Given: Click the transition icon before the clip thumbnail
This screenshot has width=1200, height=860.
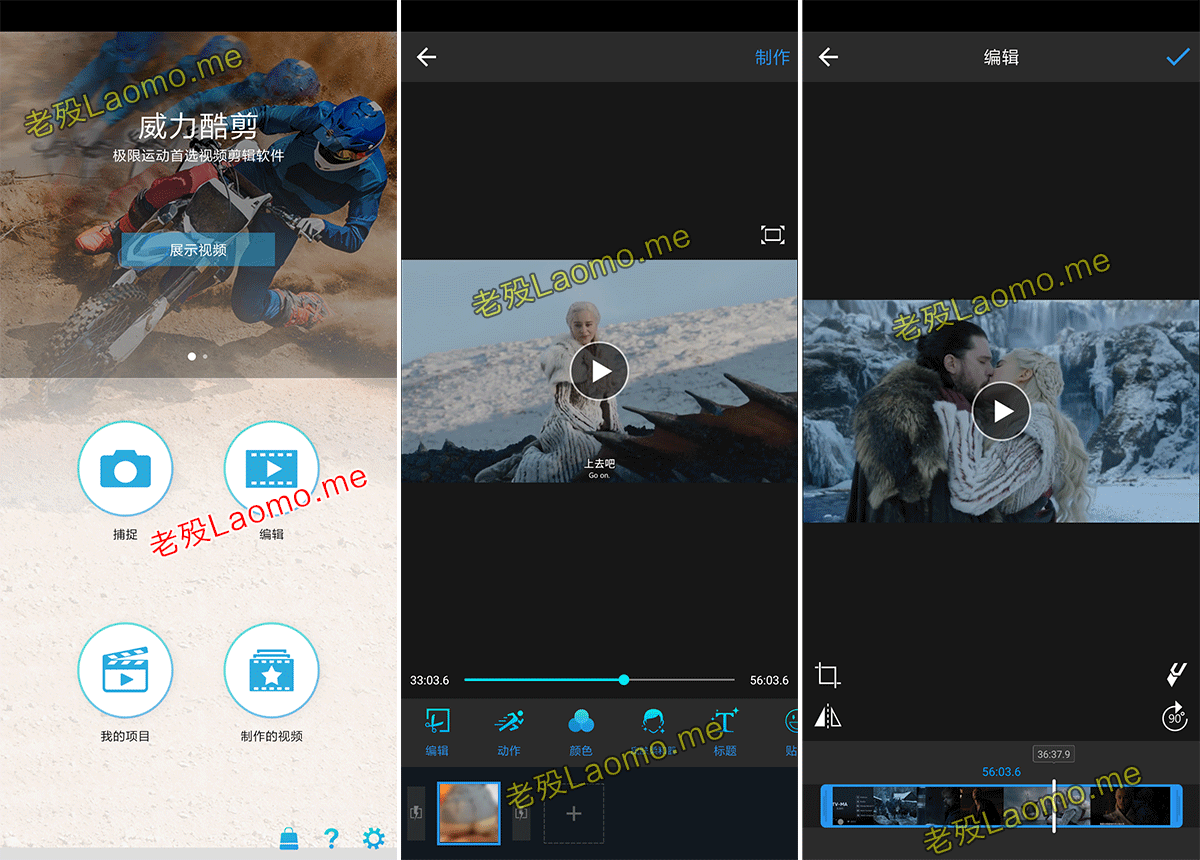Looking at the screenshot, I should pyautogui.click(x=417, y=813).
